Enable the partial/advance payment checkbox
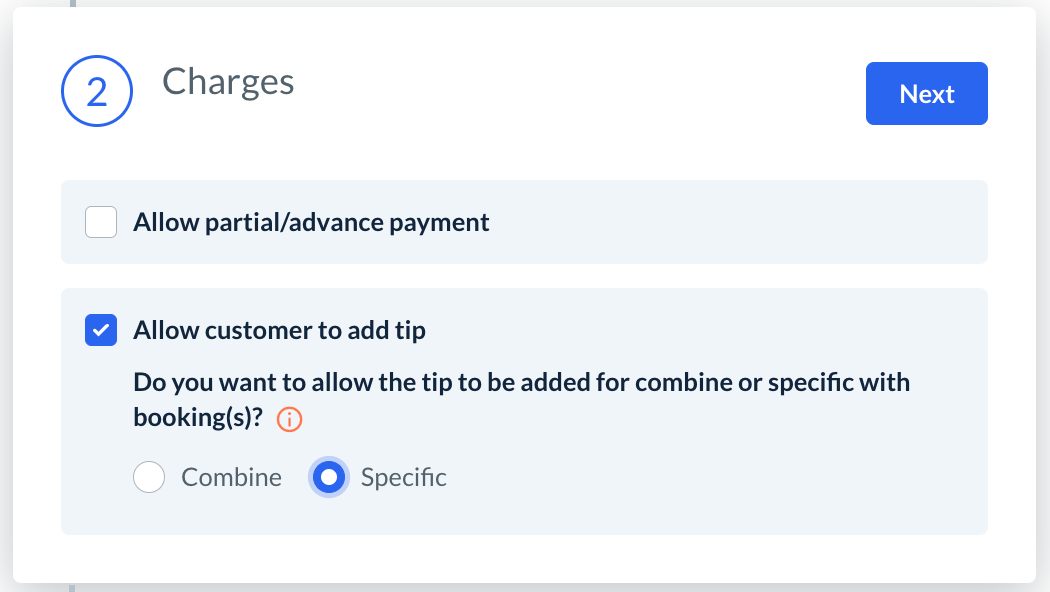 tap(101, 222)
